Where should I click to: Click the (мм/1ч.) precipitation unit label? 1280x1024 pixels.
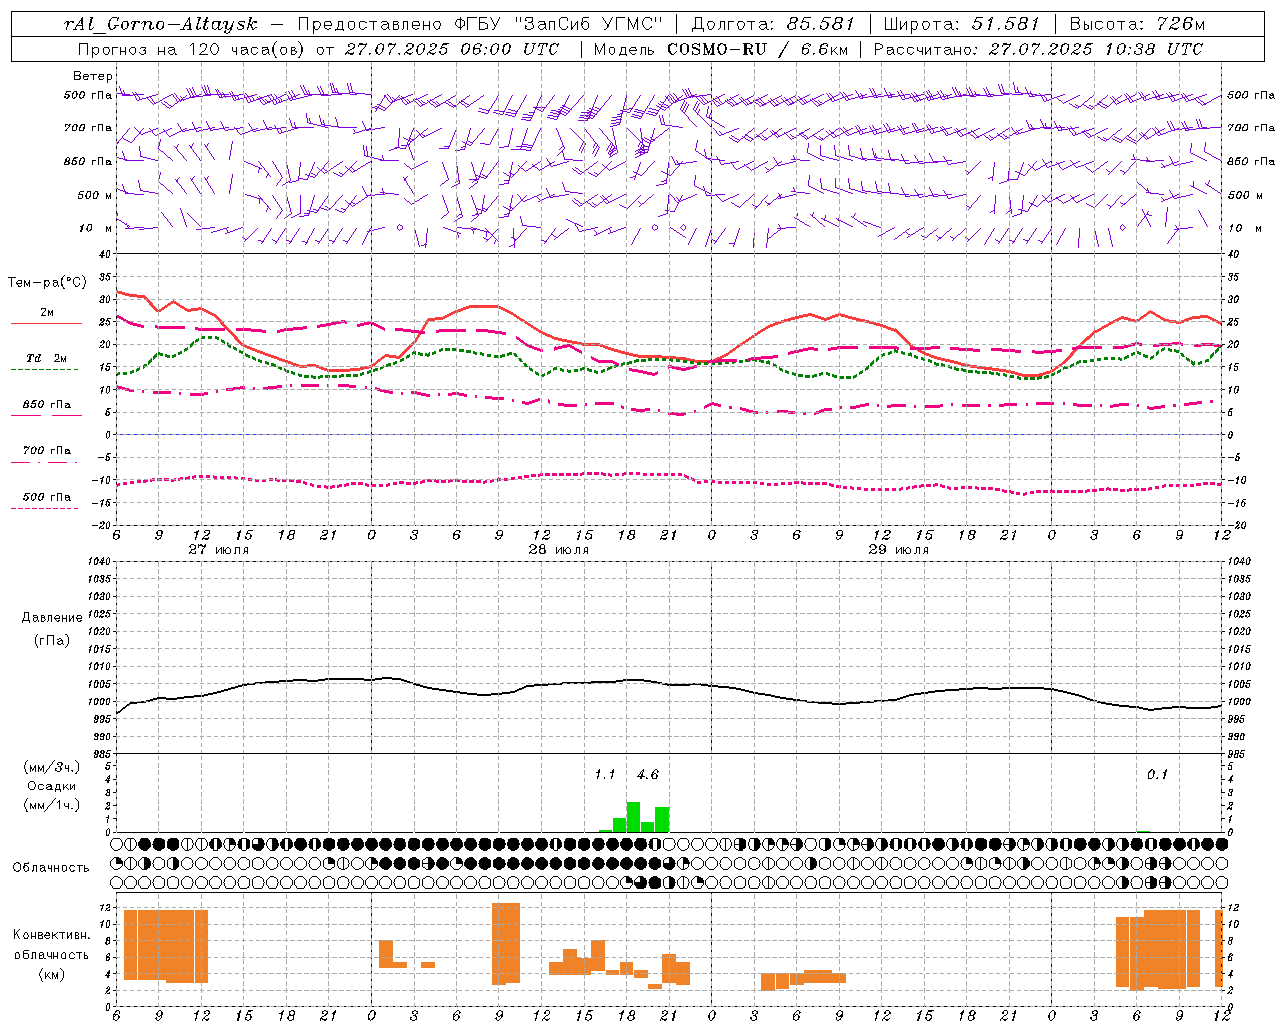coord(52,805)
